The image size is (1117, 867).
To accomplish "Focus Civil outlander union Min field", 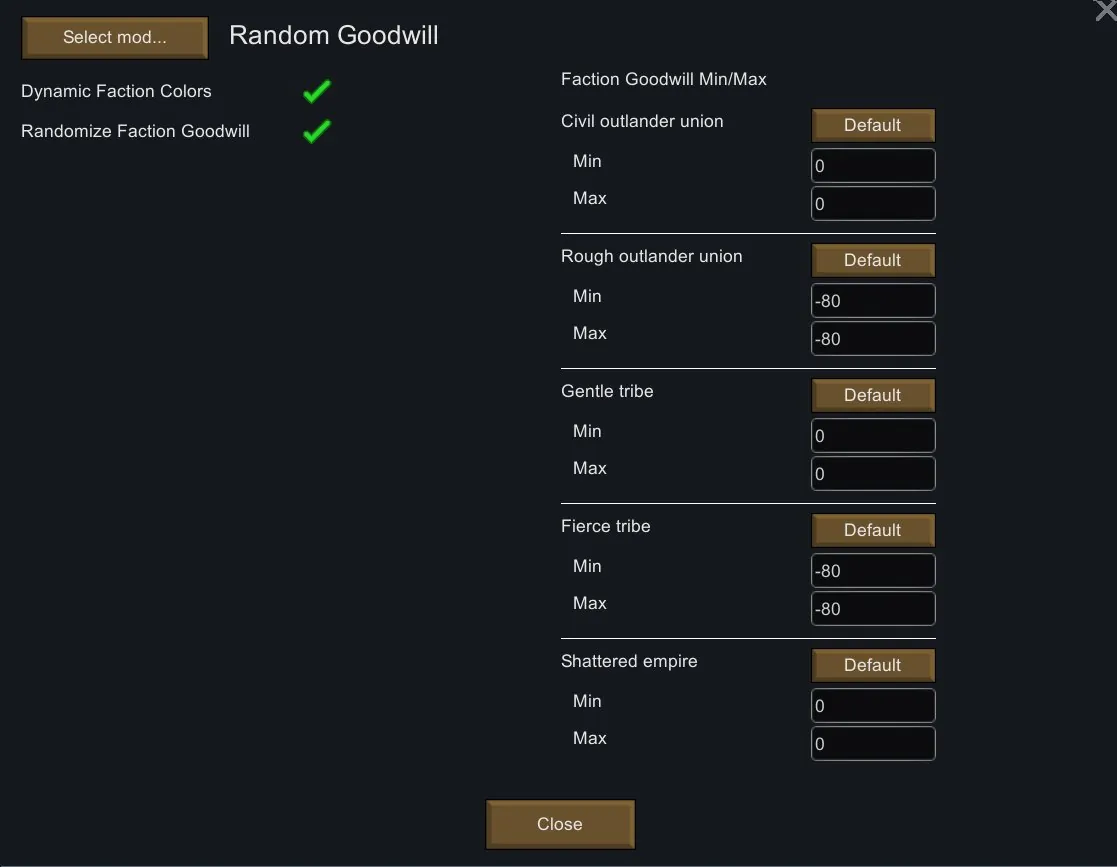I will click(872, 166).
